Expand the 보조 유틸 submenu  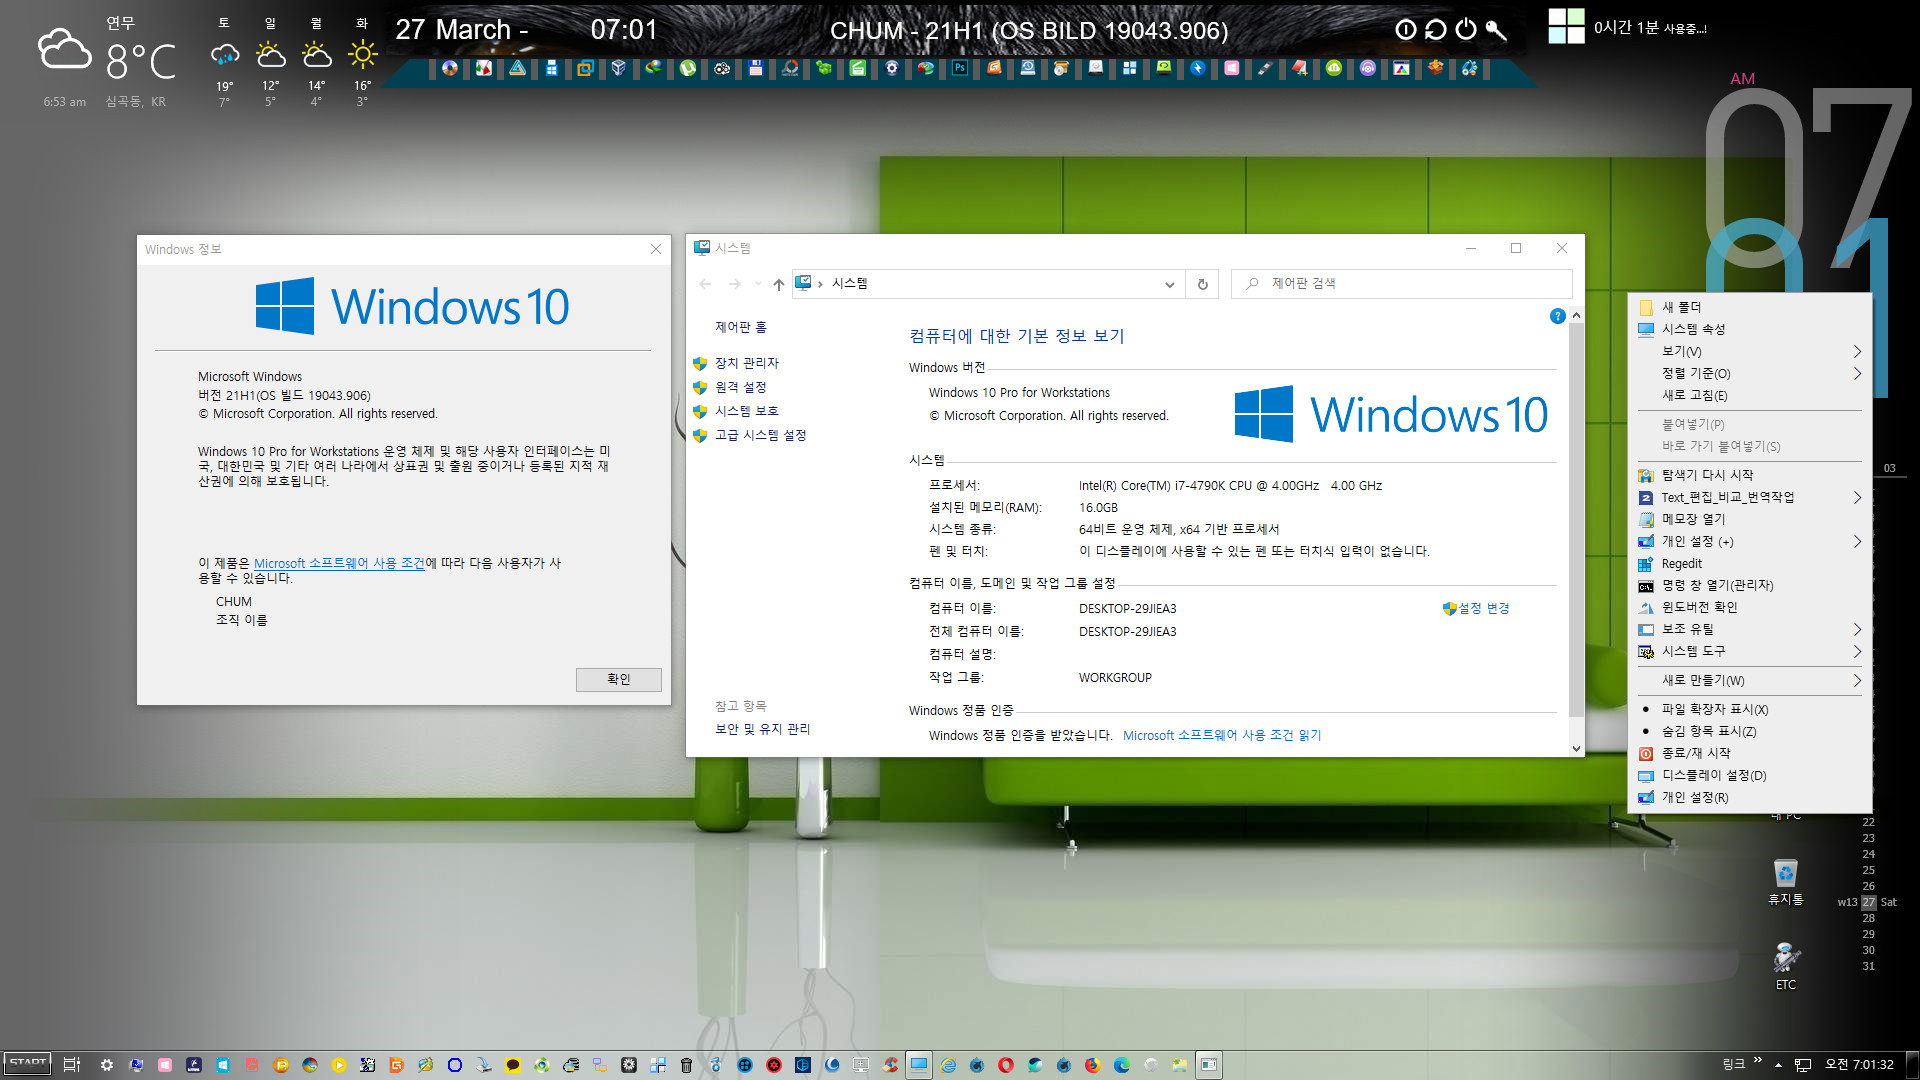click(x=1749, y=629)
